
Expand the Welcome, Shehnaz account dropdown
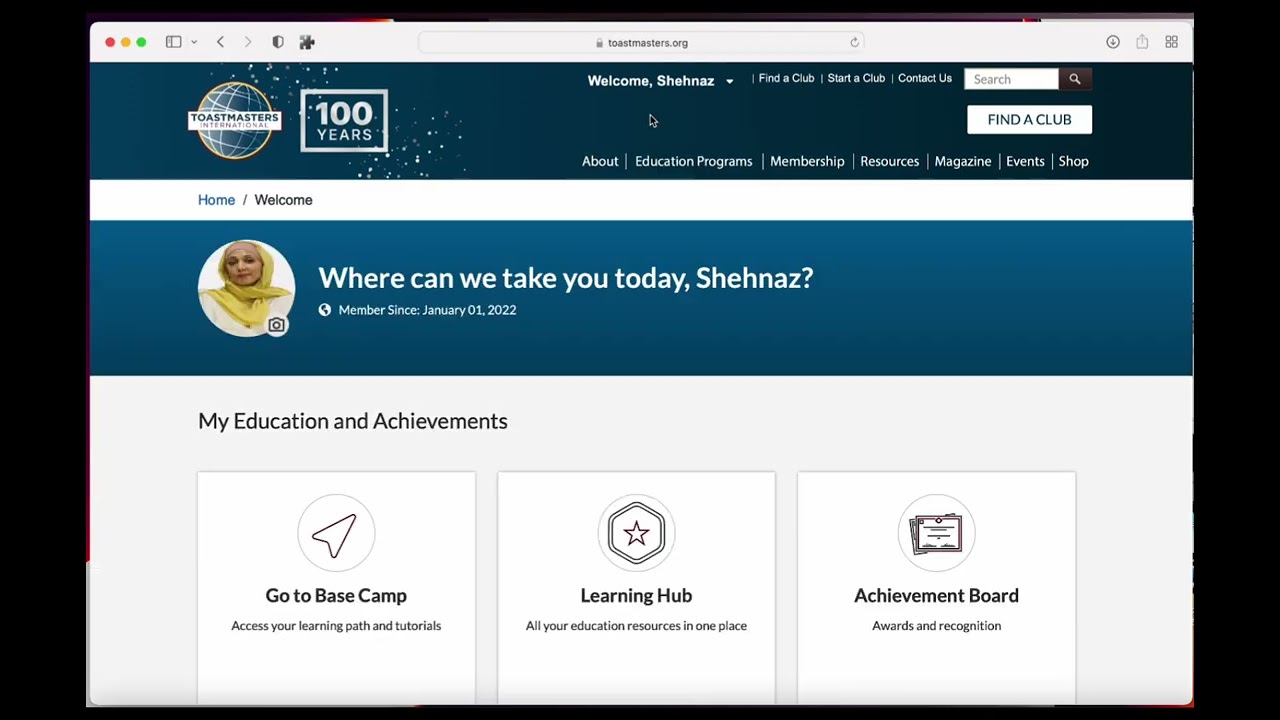click(x=661, y=81)
